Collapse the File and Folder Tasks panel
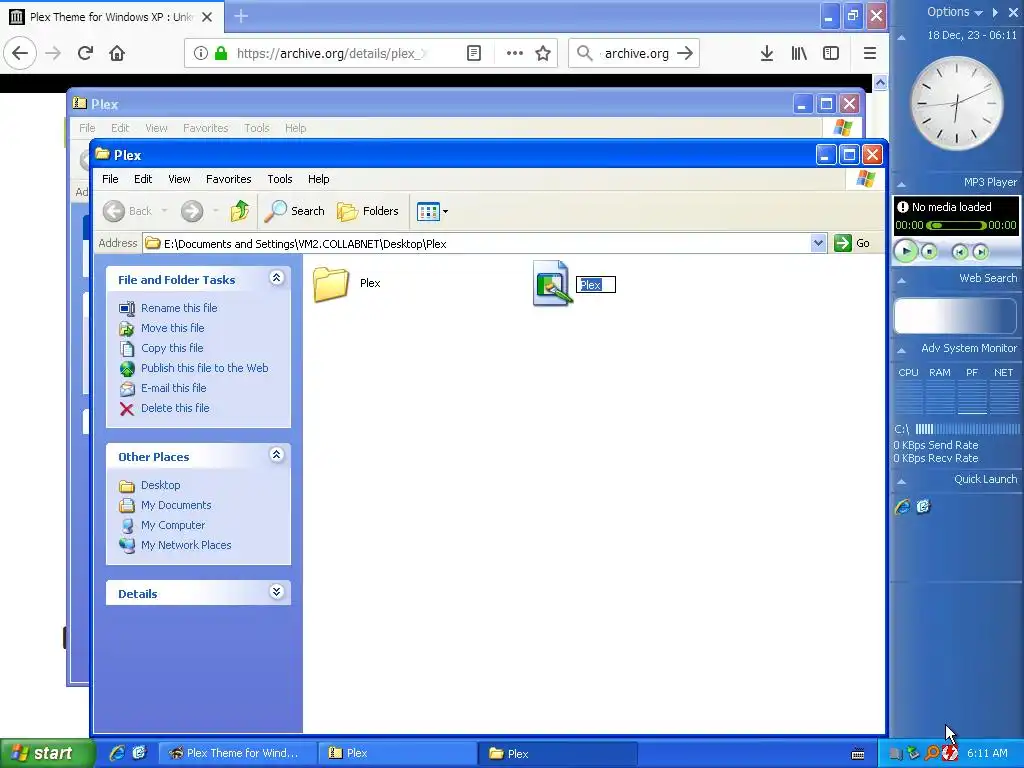 click(276, 278)
